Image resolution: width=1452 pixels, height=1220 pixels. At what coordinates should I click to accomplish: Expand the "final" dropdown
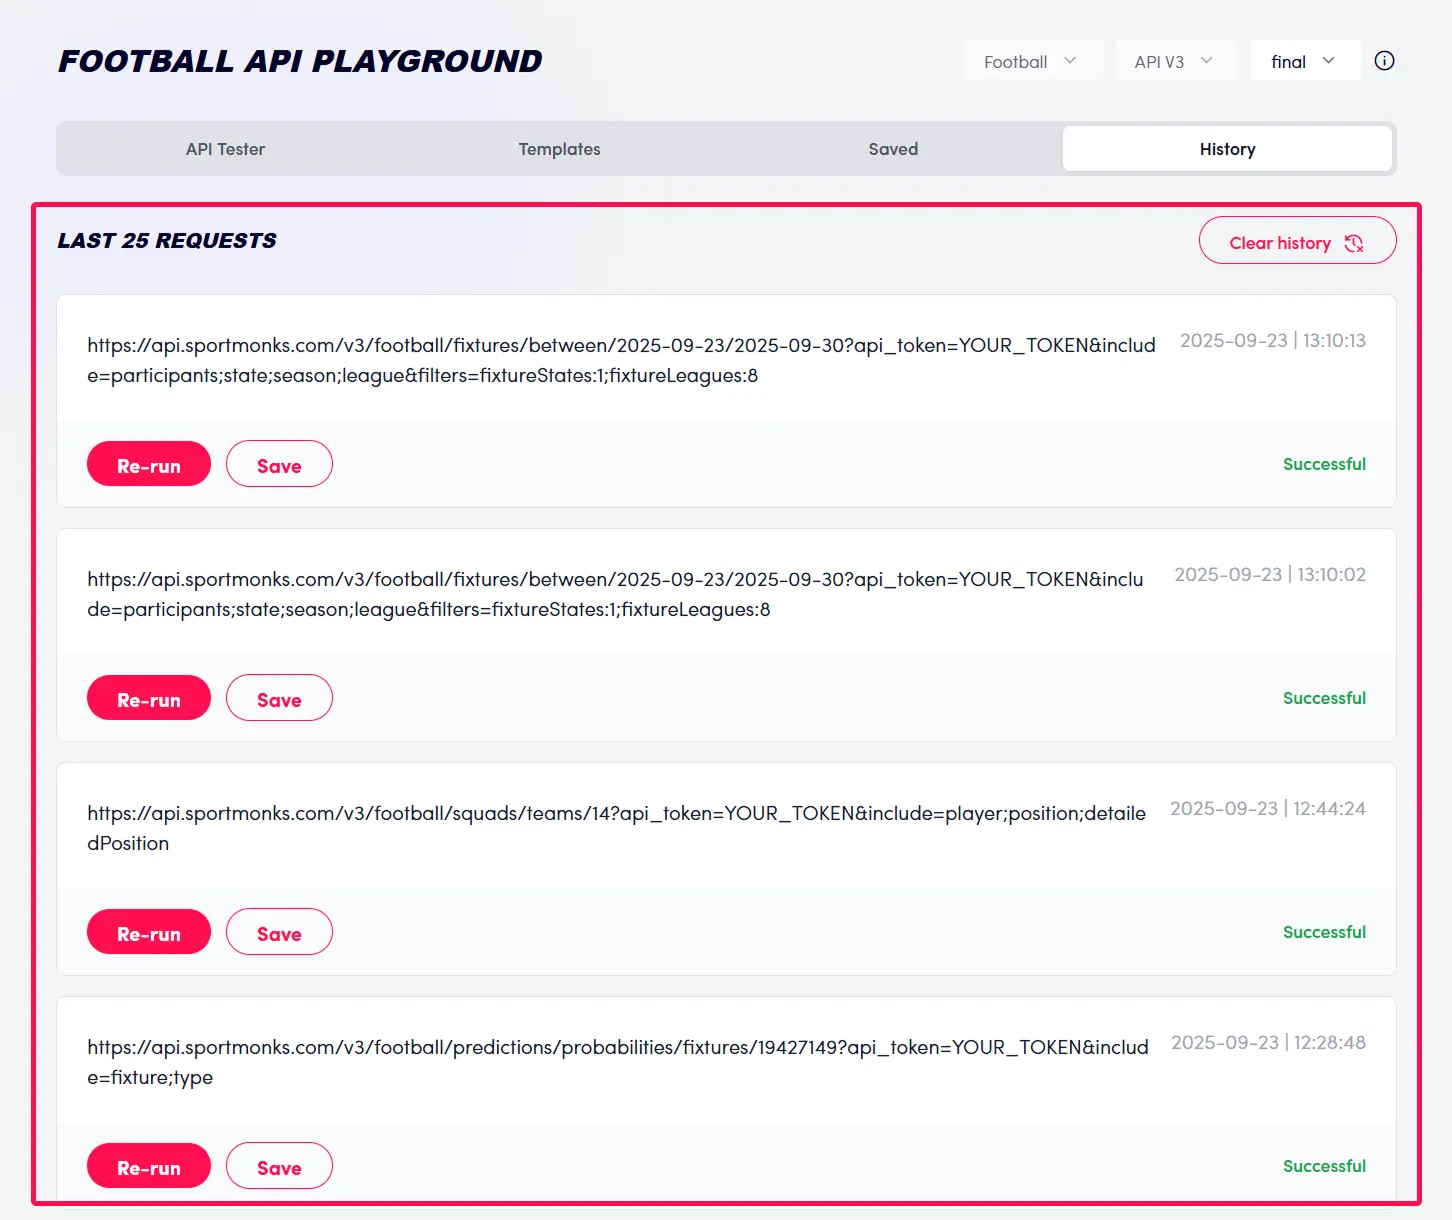pyautogui.click(x=1304, y=60)
